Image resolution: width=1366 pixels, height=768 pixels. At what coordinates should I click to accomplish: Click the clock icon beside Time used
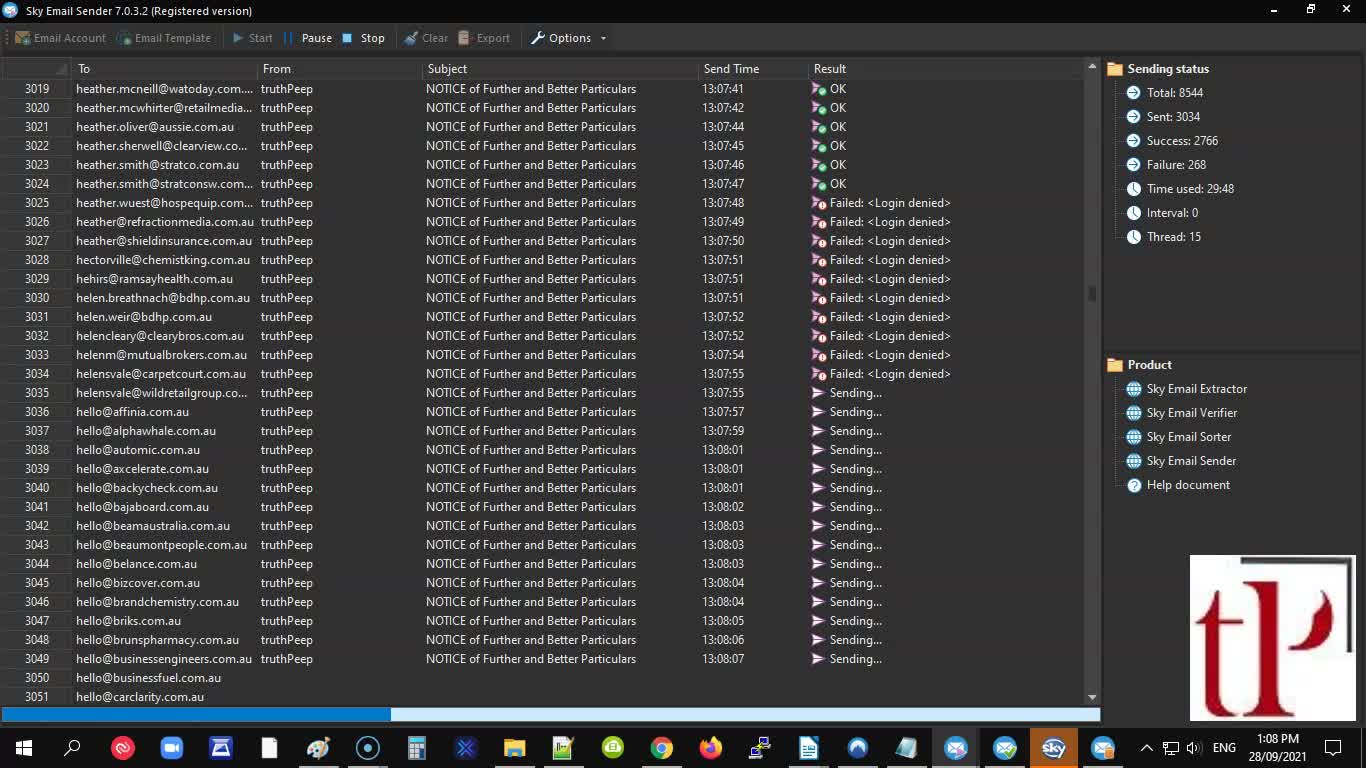tap(1133, 189)
